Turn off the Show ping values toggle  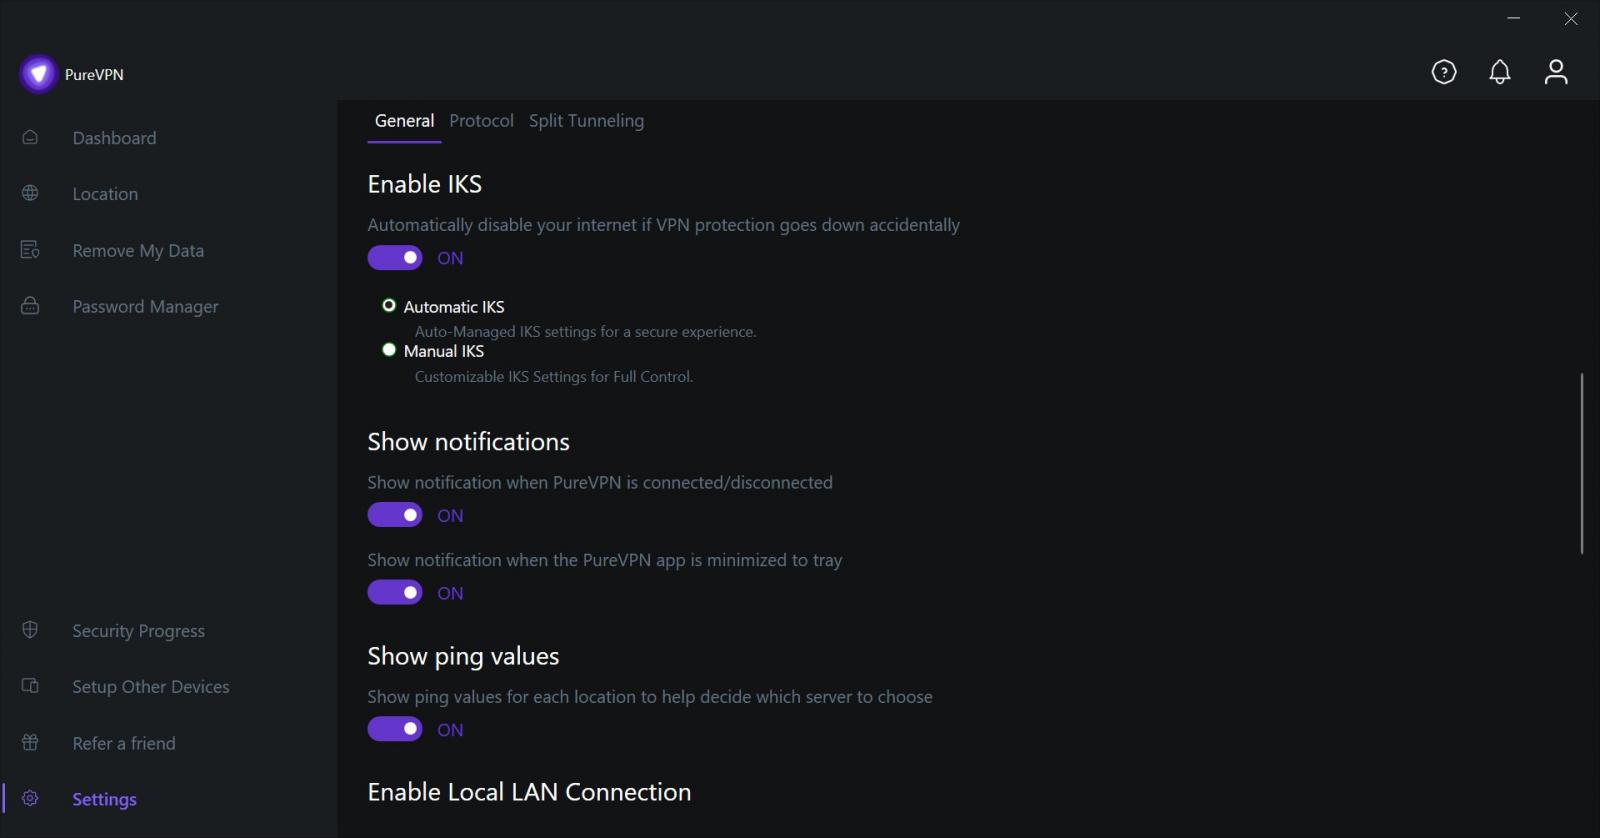[x=395, y=729]
